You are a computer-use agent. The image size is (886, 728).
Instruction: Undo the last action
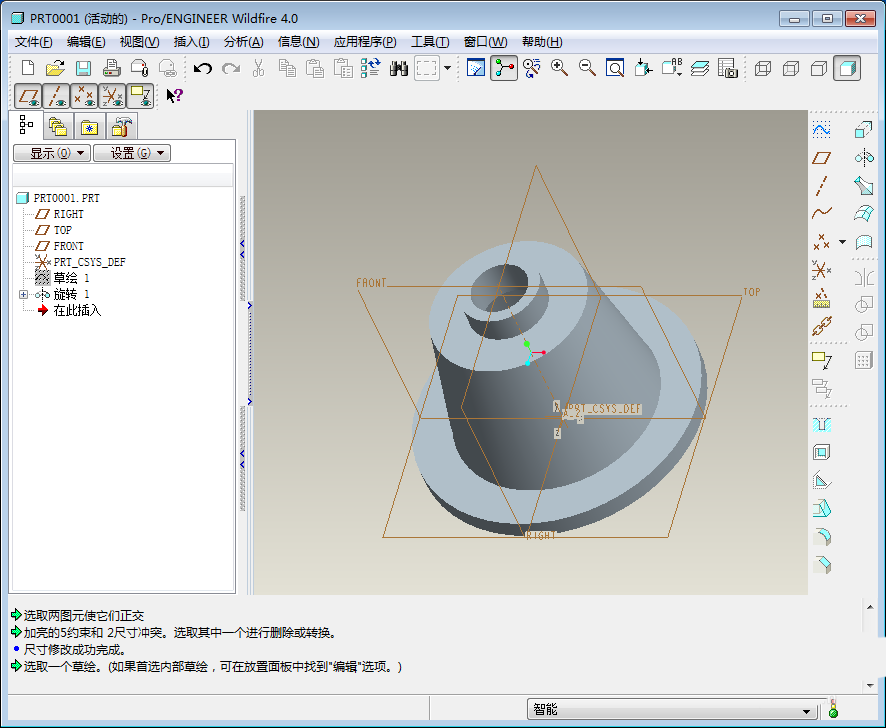[202, 68]
